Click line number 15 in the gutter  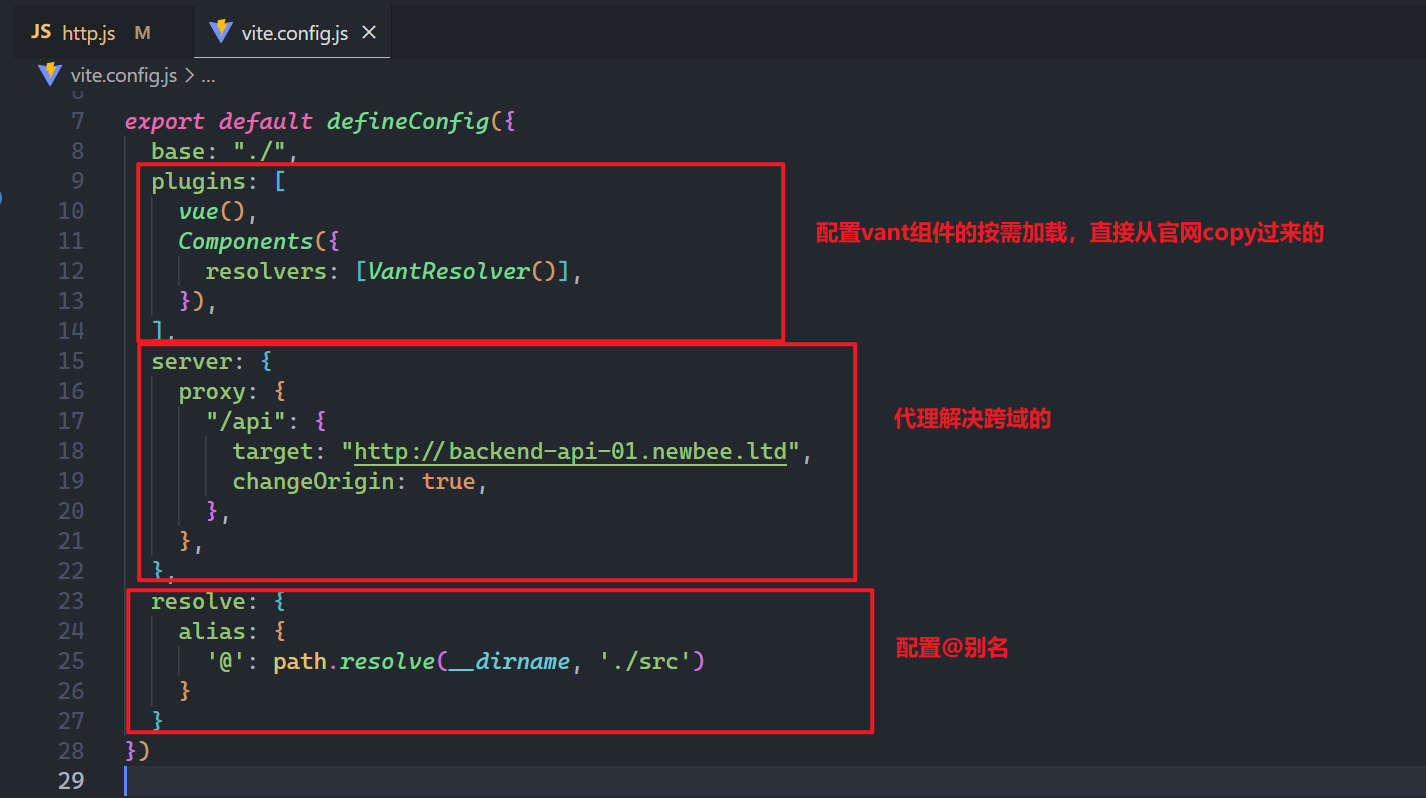coord(71,361)
